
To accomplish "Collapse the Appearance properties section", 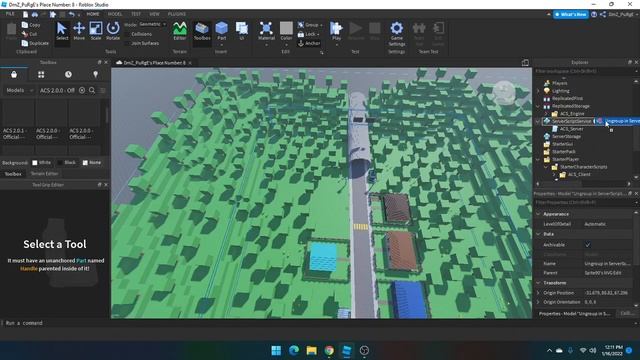I will (538, 214).
